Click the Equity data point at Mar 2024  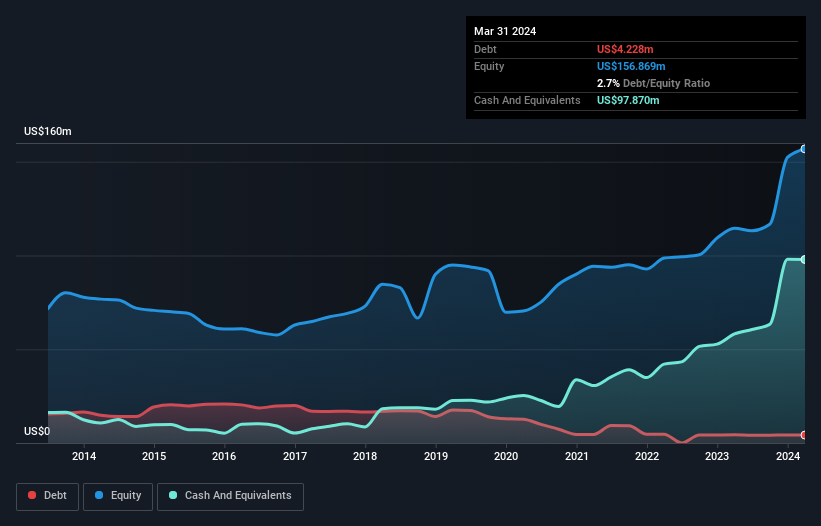point(804,149)
